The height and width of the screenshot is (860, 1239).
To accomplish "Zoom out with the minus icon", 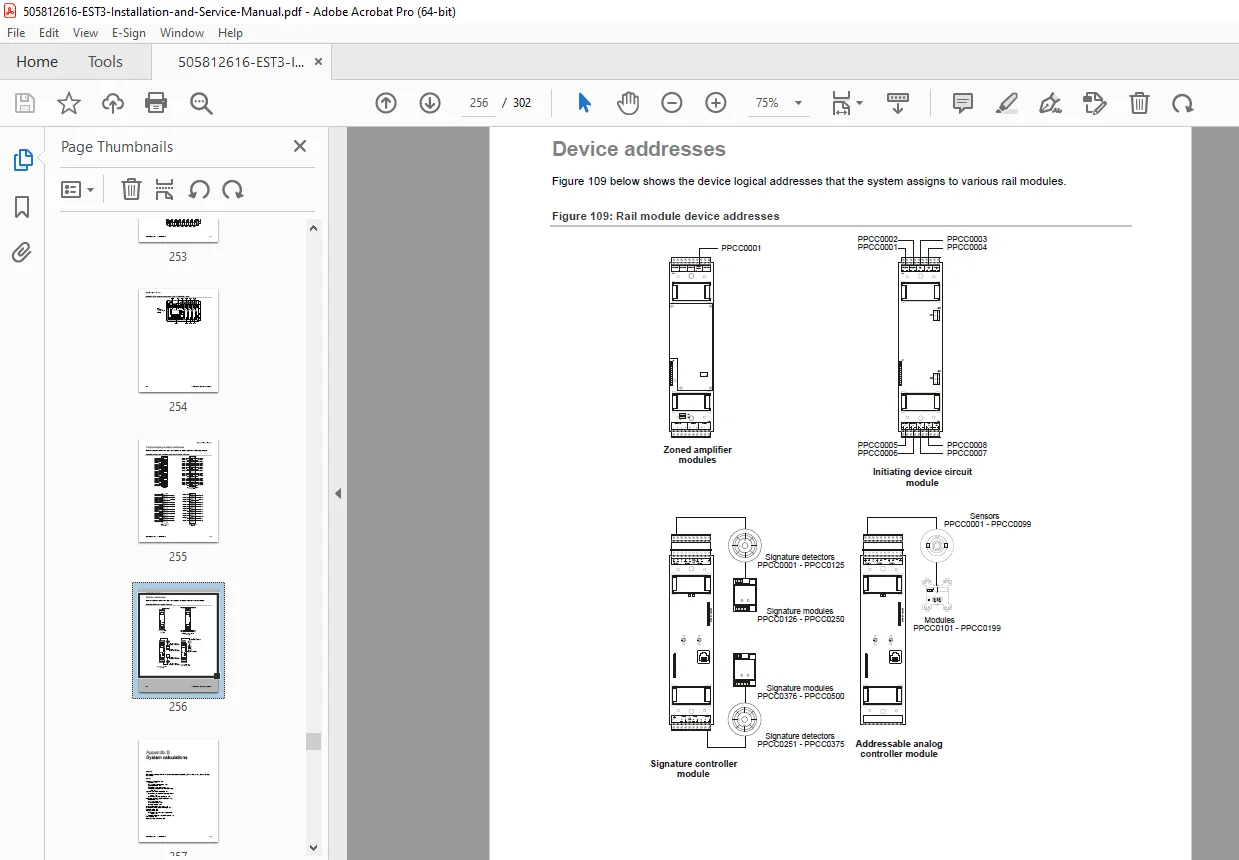I will click(672, 103).
